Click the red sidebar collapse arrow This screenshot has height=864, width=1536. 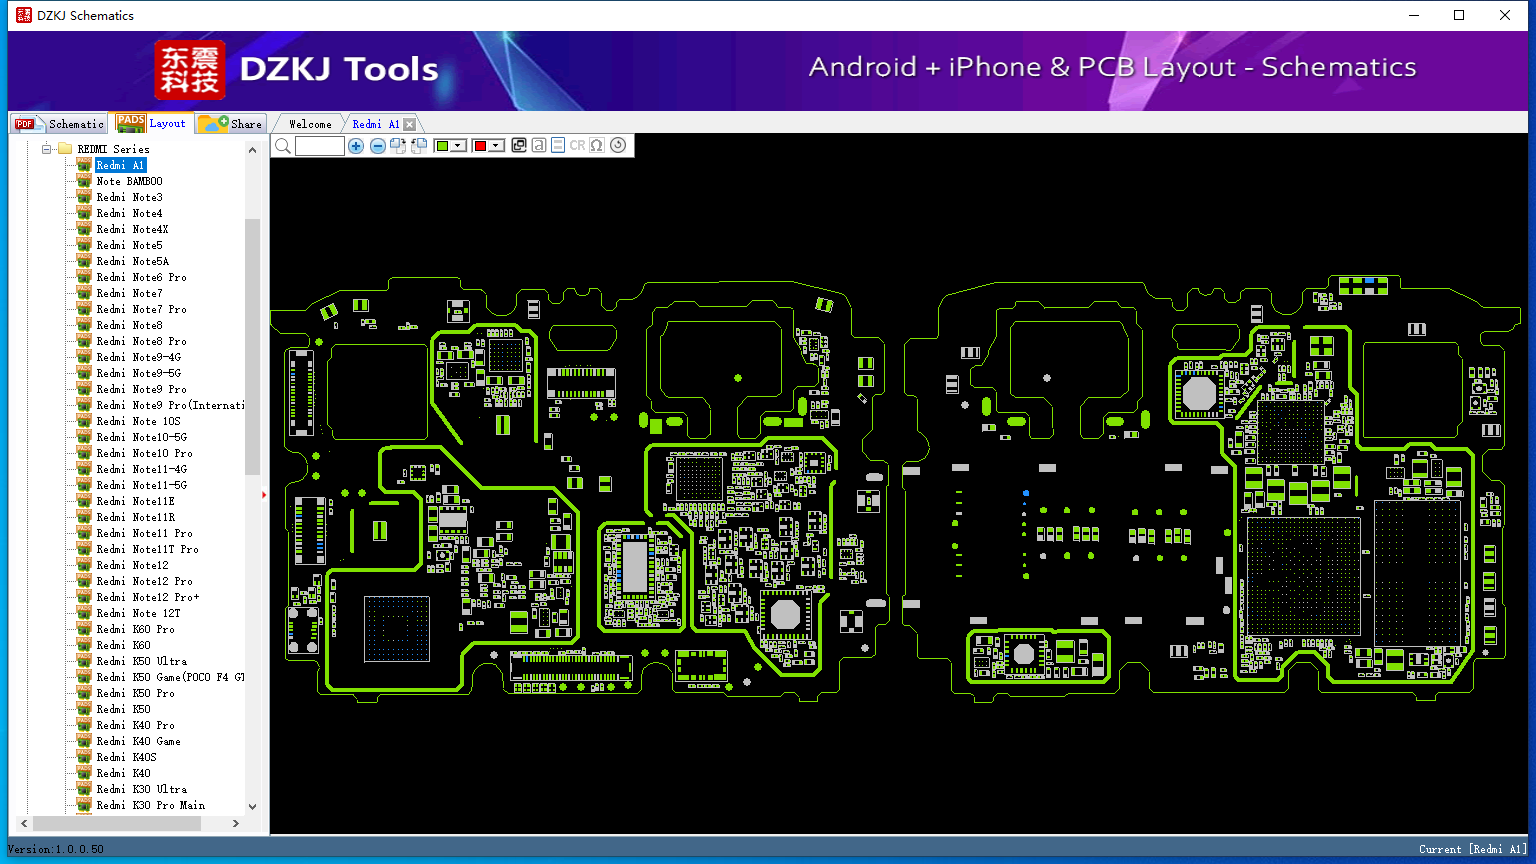coord(264,494)
